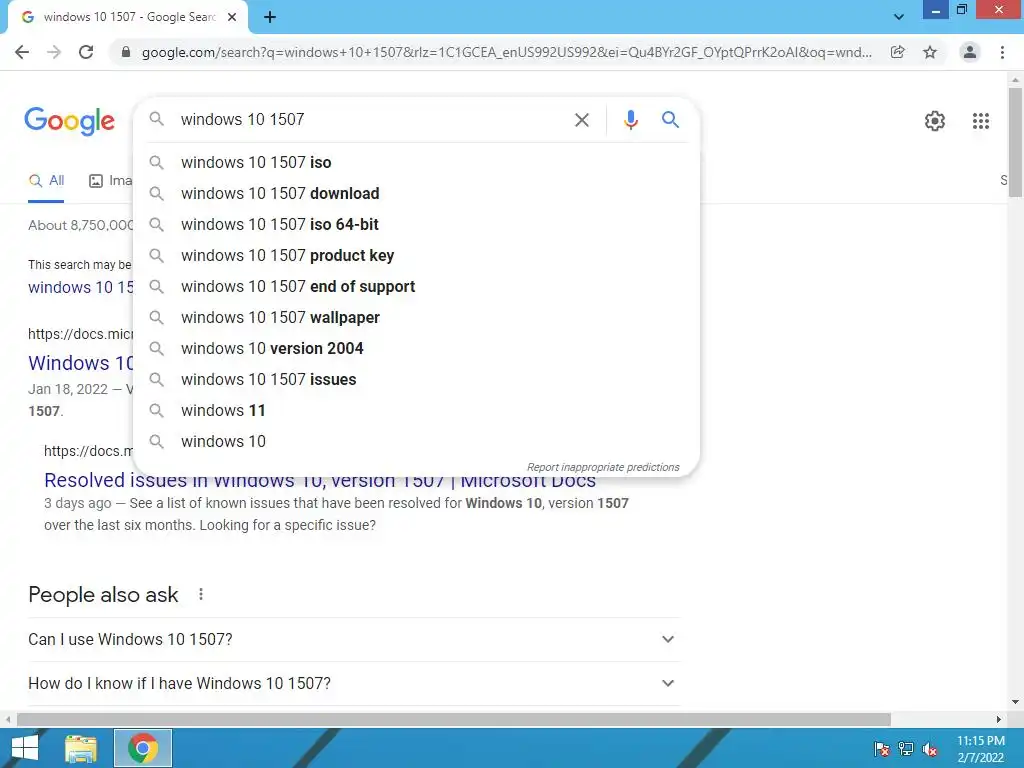Select suggestion windows 10 1507 wallpaper
Screen dimensions: 1024x768
point(416,317)
